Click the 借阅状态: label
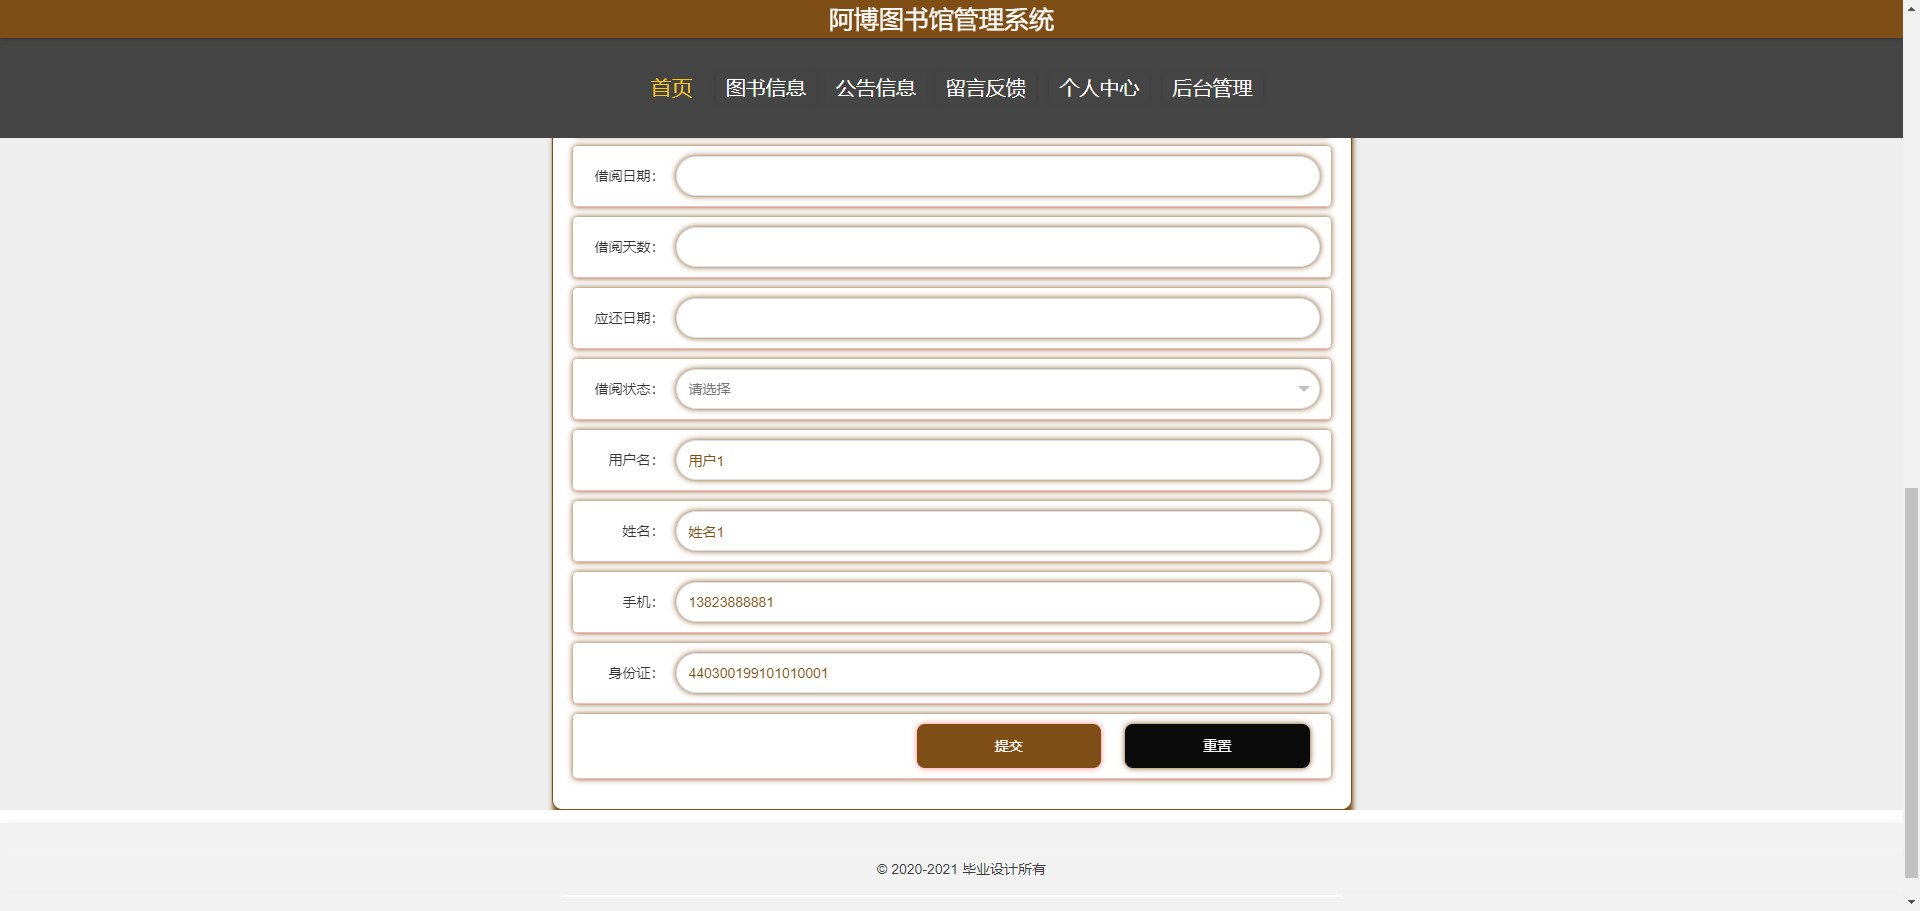 coord(625,389)
